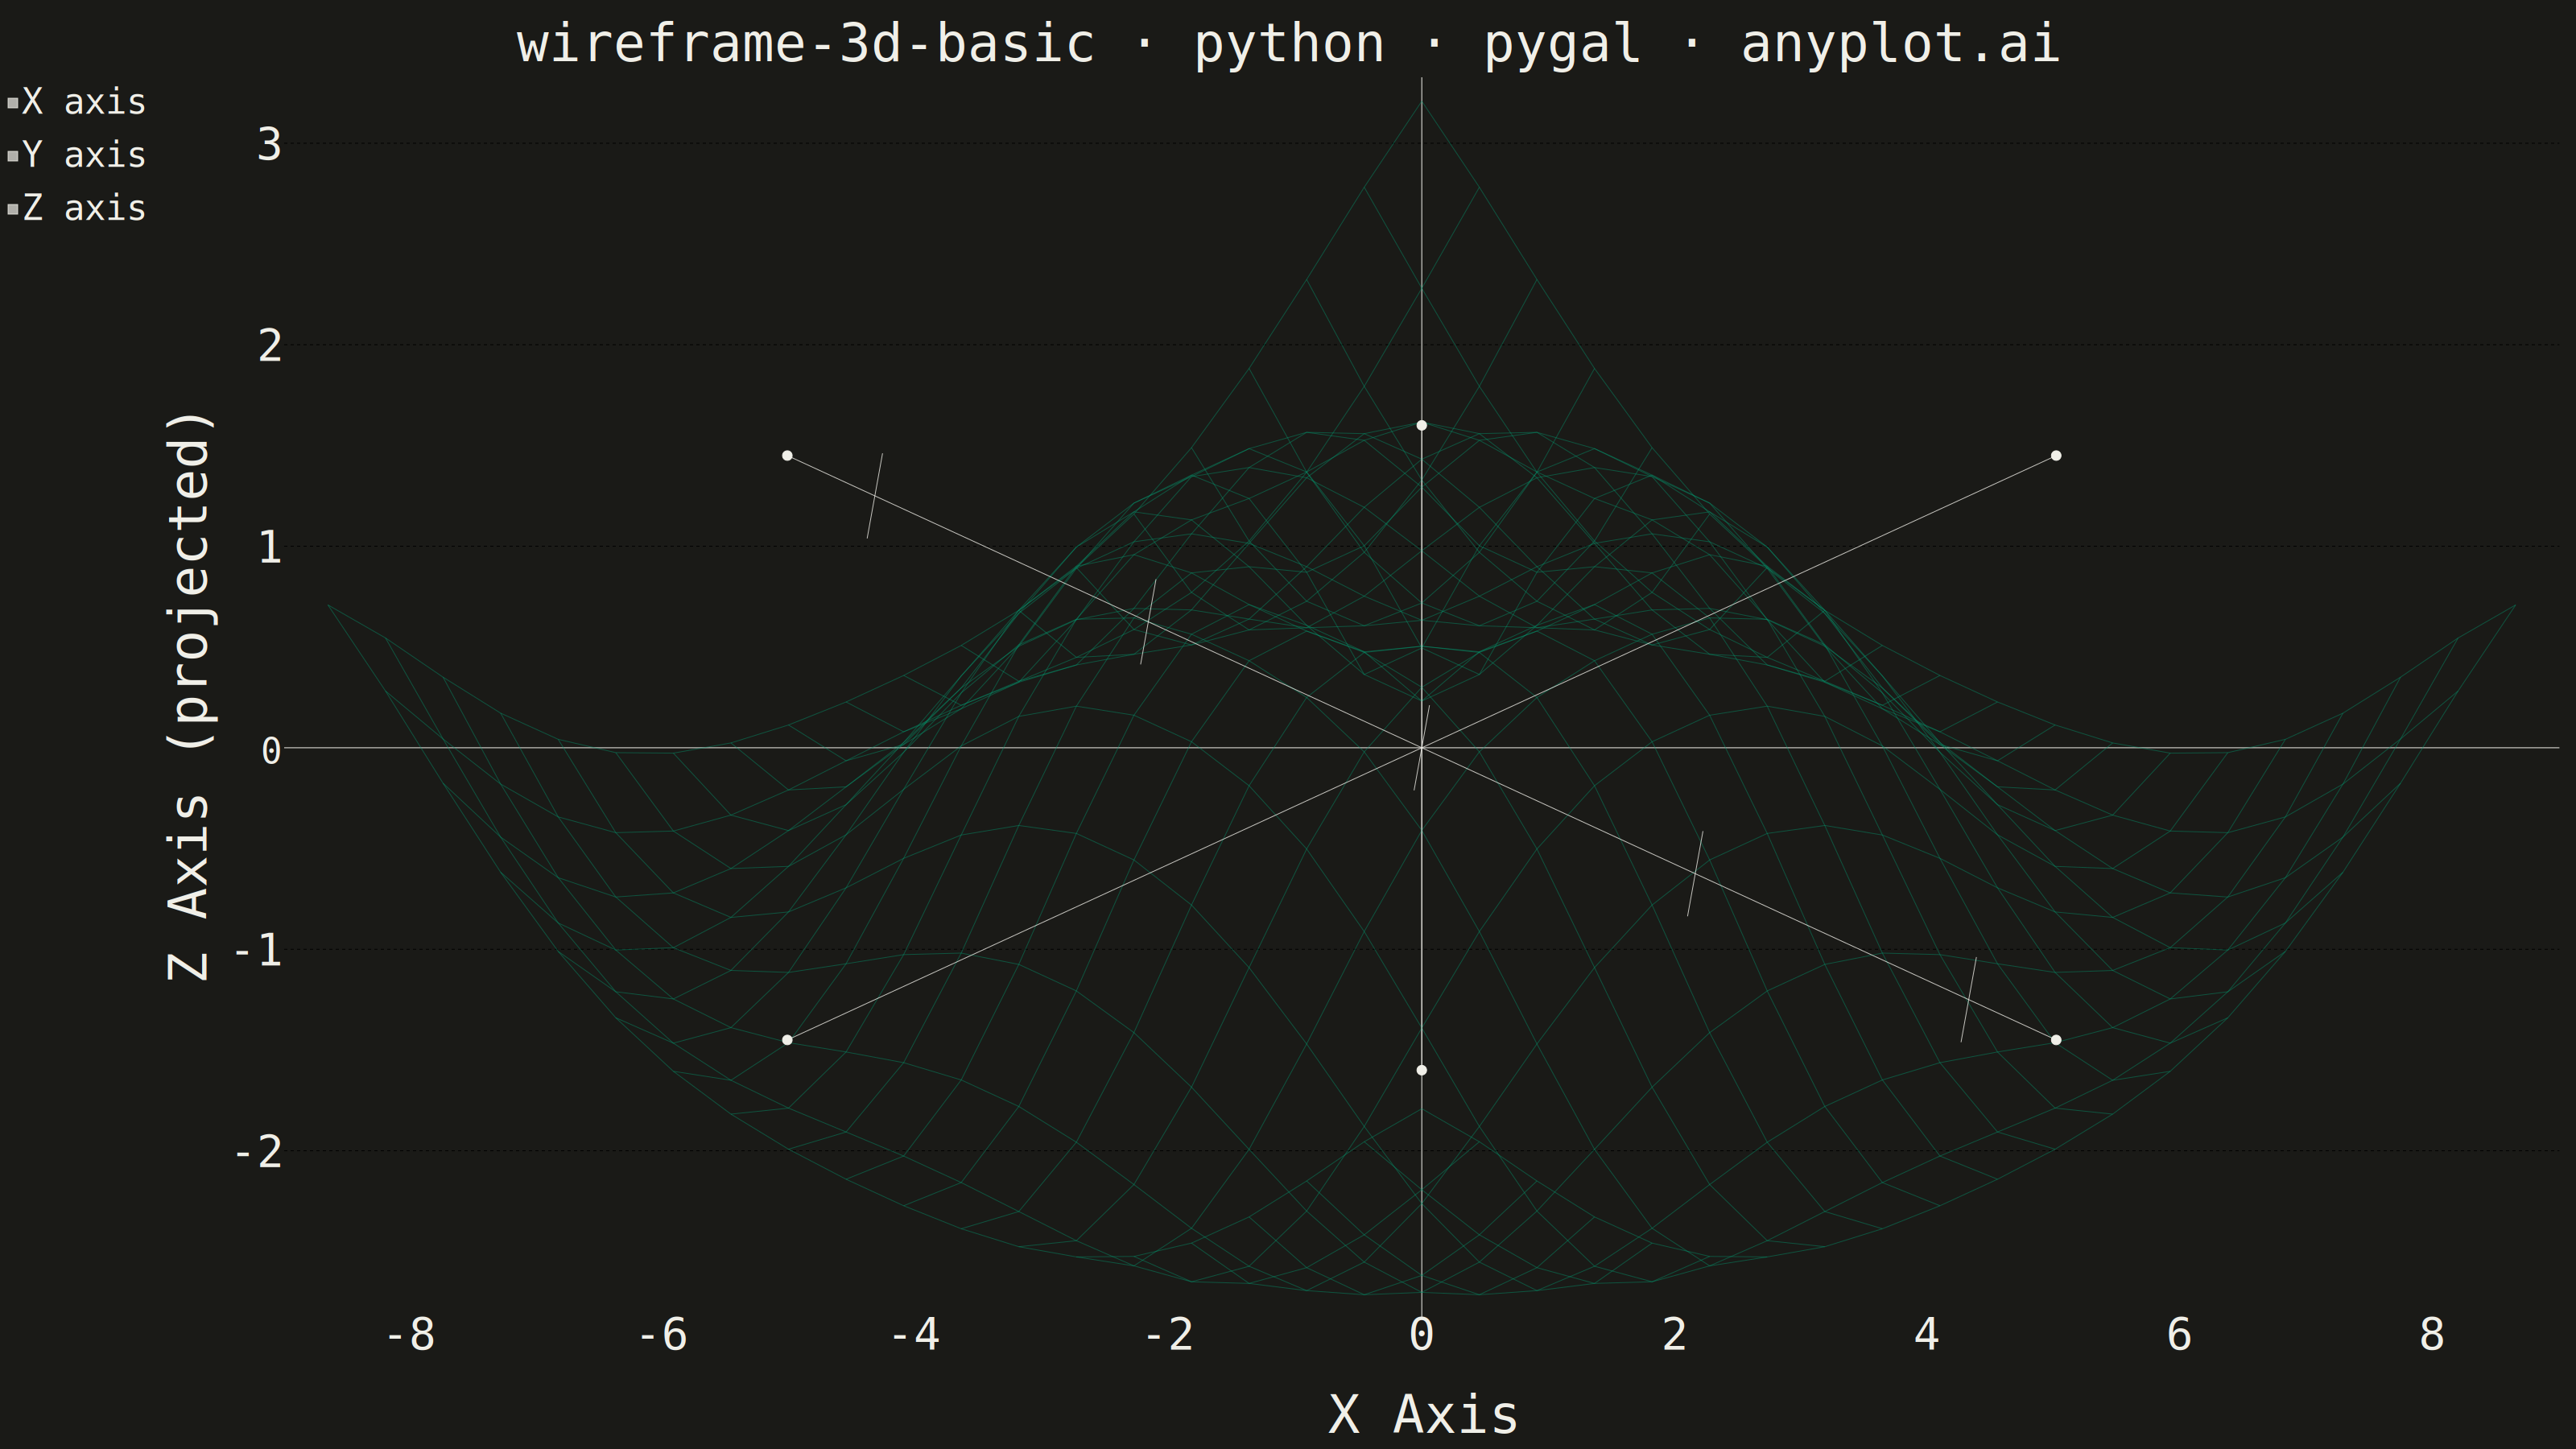Screen dimensions: 2576x1449
Task: Click the lower-right axis endpoint dot
Action: 2056,1040
